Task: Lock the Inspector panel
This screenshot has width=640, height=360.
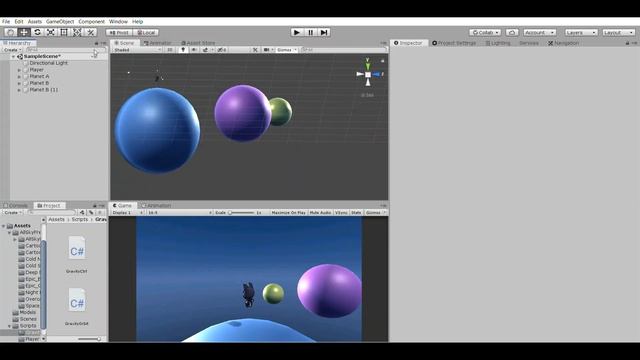Action: click(x=627, y=43)
